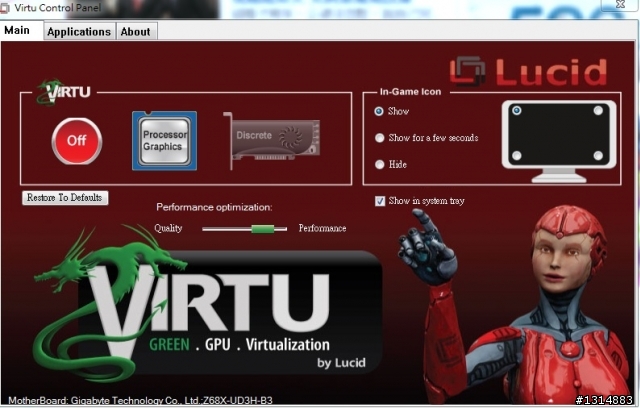Switch to the Applications tab
This screenshot has height=408, width=640.
click(x=79, y=32)
